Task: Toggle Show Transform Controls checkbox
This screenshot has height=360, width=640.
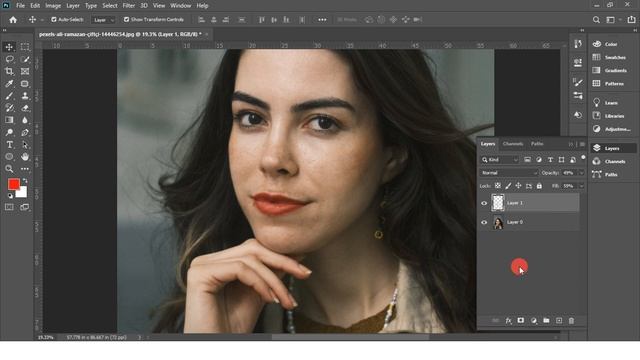Action: [127, 20]
